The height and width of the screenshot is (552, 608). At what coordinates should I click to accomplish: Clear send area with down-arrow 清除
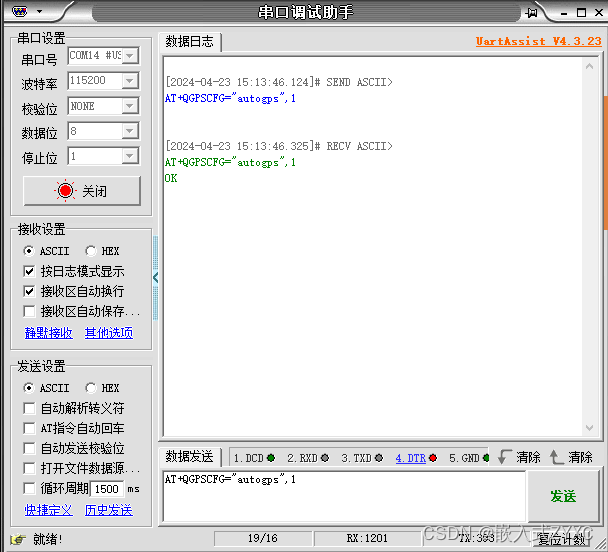(x=519, y=457)
